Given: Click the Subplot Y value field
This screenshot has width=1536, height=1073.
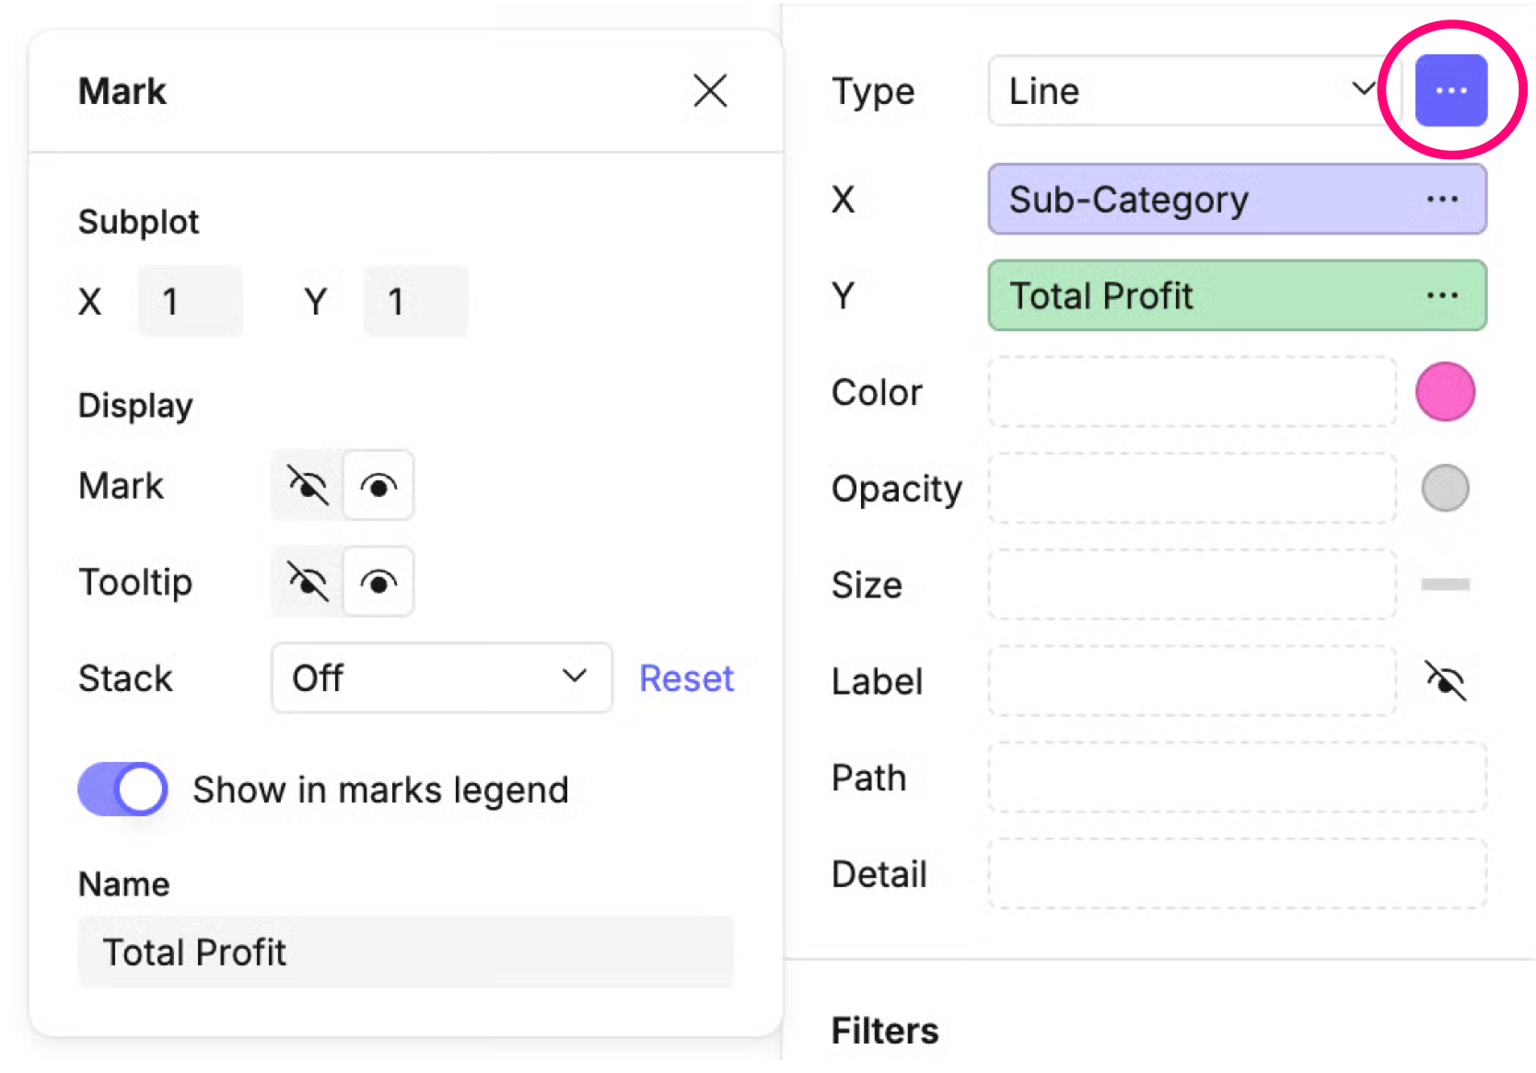Looking at the screenshot, I should tap(415, 301).
